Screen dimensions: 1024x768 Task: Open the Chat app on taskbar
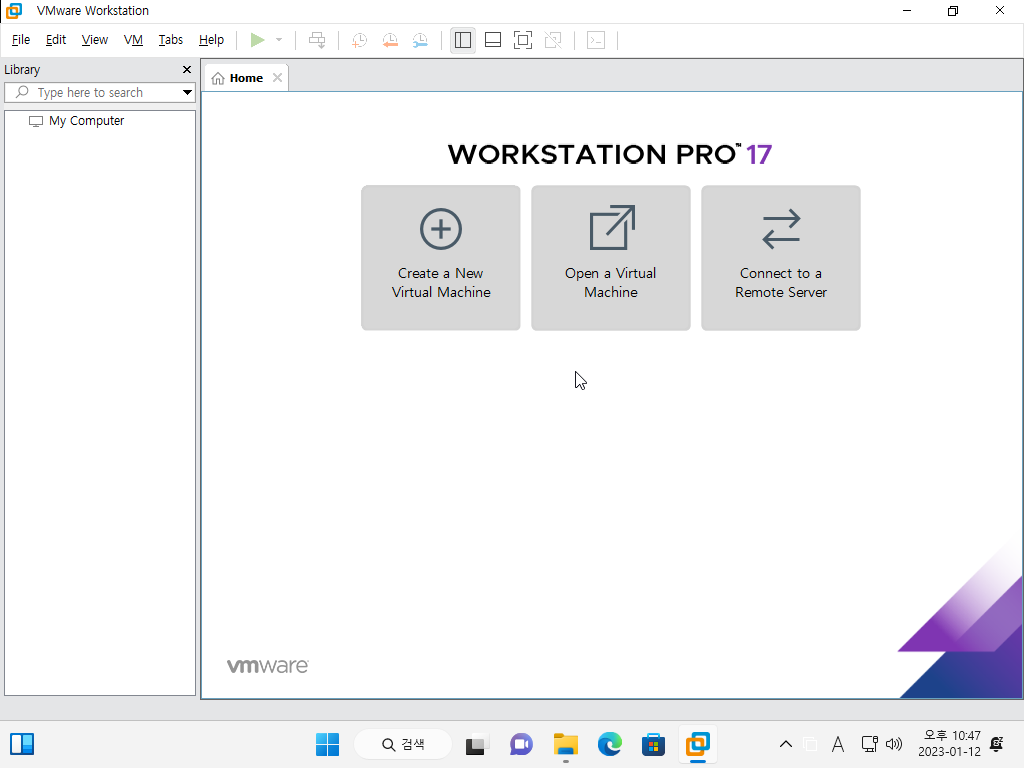[x=521, y=744]
